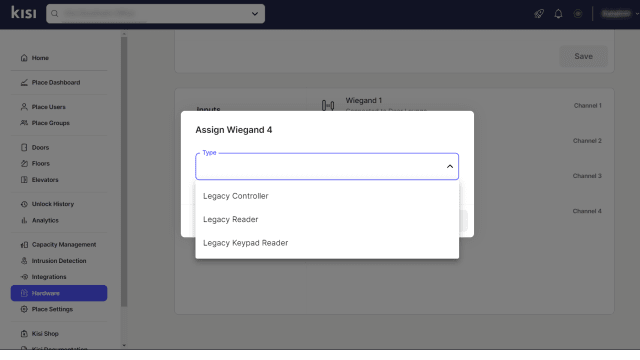Choose Legacy Reader option
This screenshot has width=640, height=360.
pos(327,220)
